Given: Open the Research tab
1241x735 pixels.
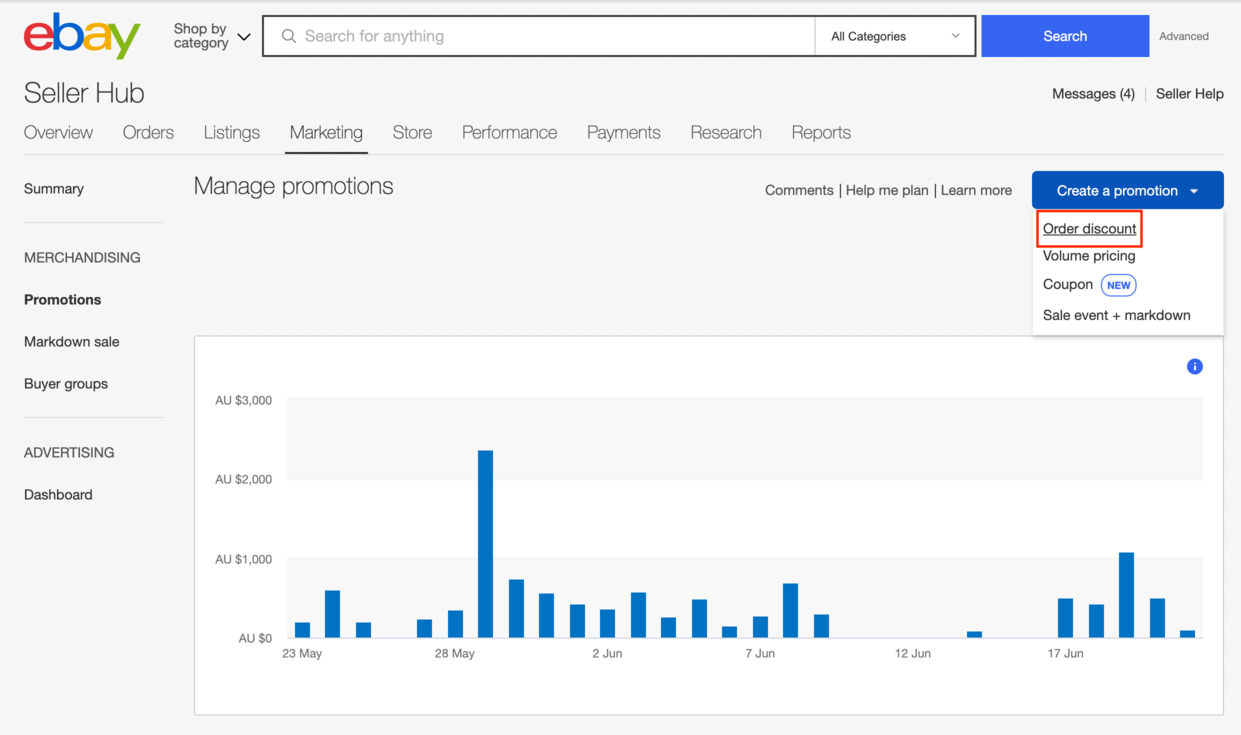Looking at the screenshot, I should 726,132.
